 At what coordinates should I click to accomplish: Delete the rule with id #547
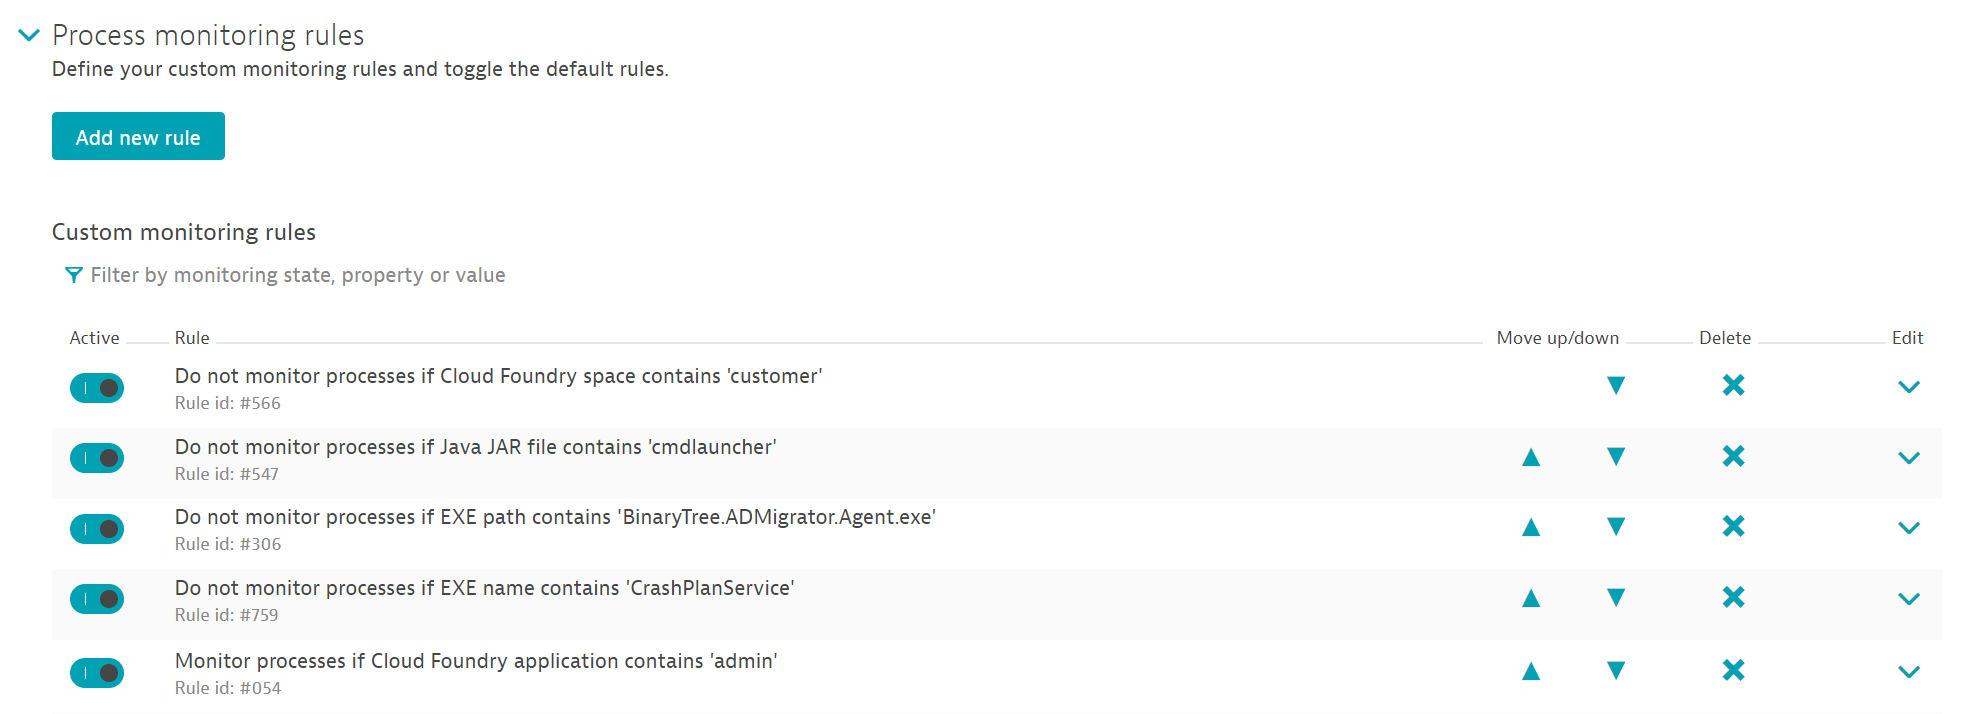click(1733, 457)
